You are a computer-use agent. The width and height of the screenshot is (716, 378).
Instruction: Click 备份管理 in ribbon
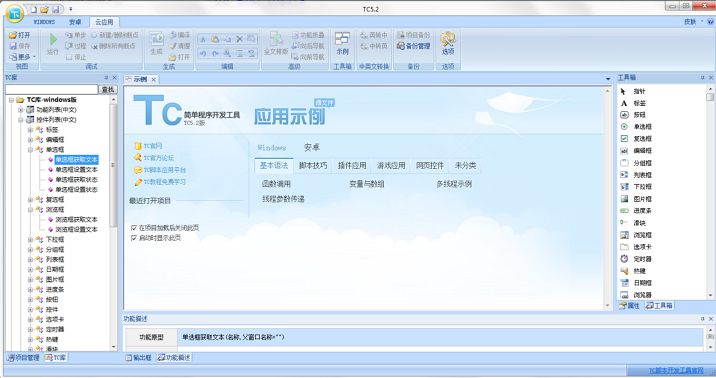point(413,46)
